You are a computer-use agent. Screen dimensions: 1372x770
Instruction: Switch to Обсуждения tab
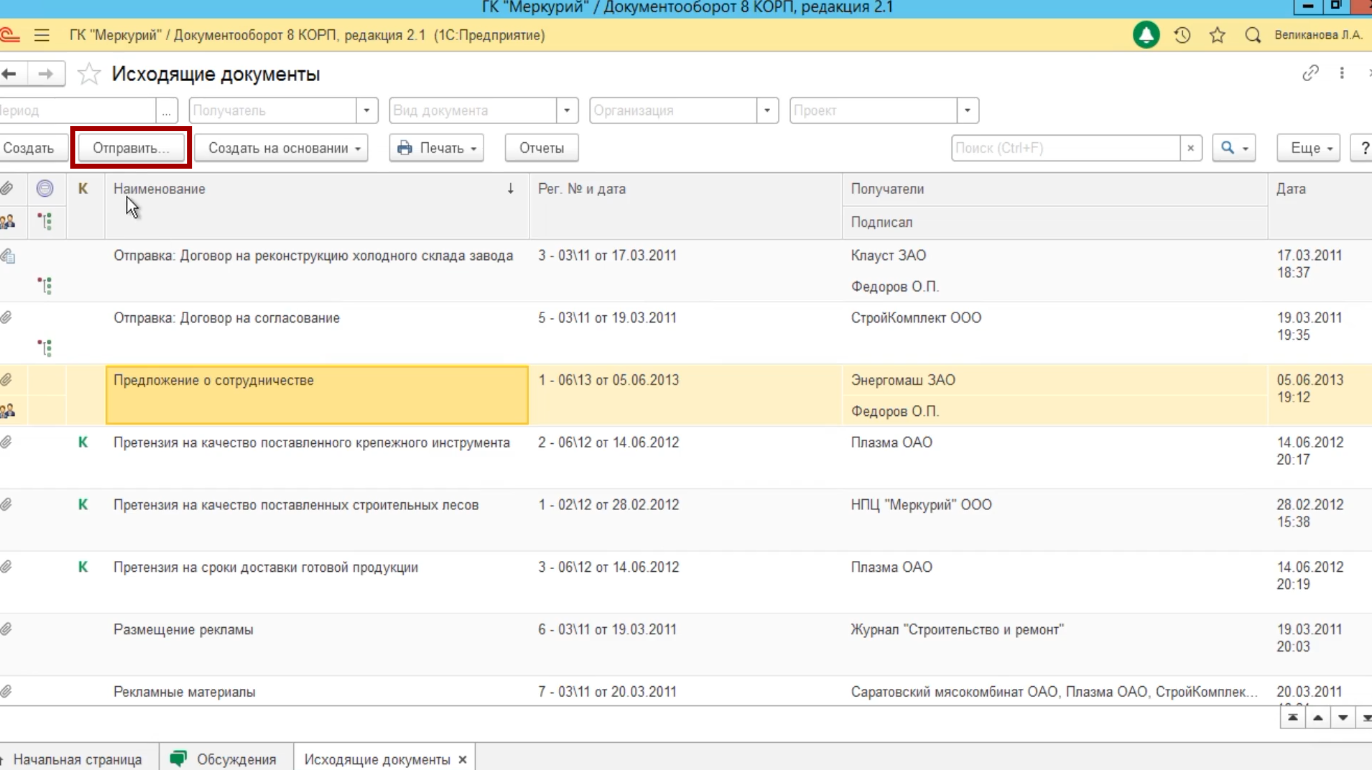[x=224, y=760]
